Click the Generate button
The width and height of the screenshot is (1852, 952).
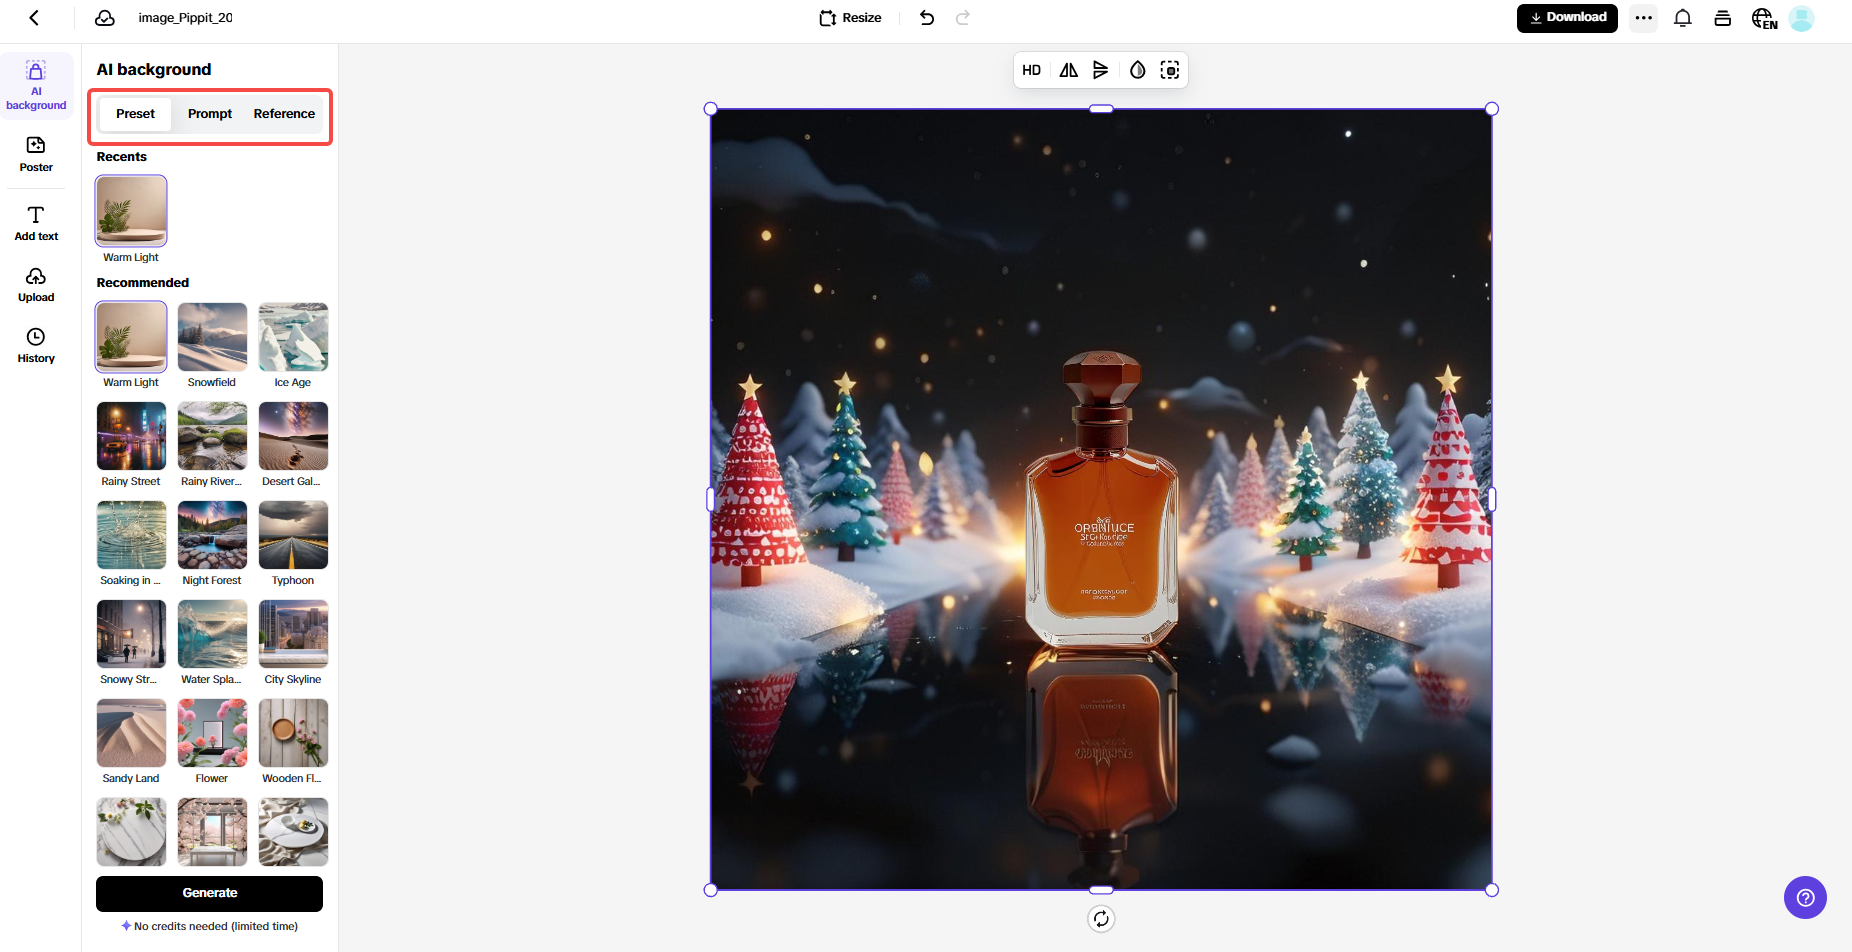[209, 893]
